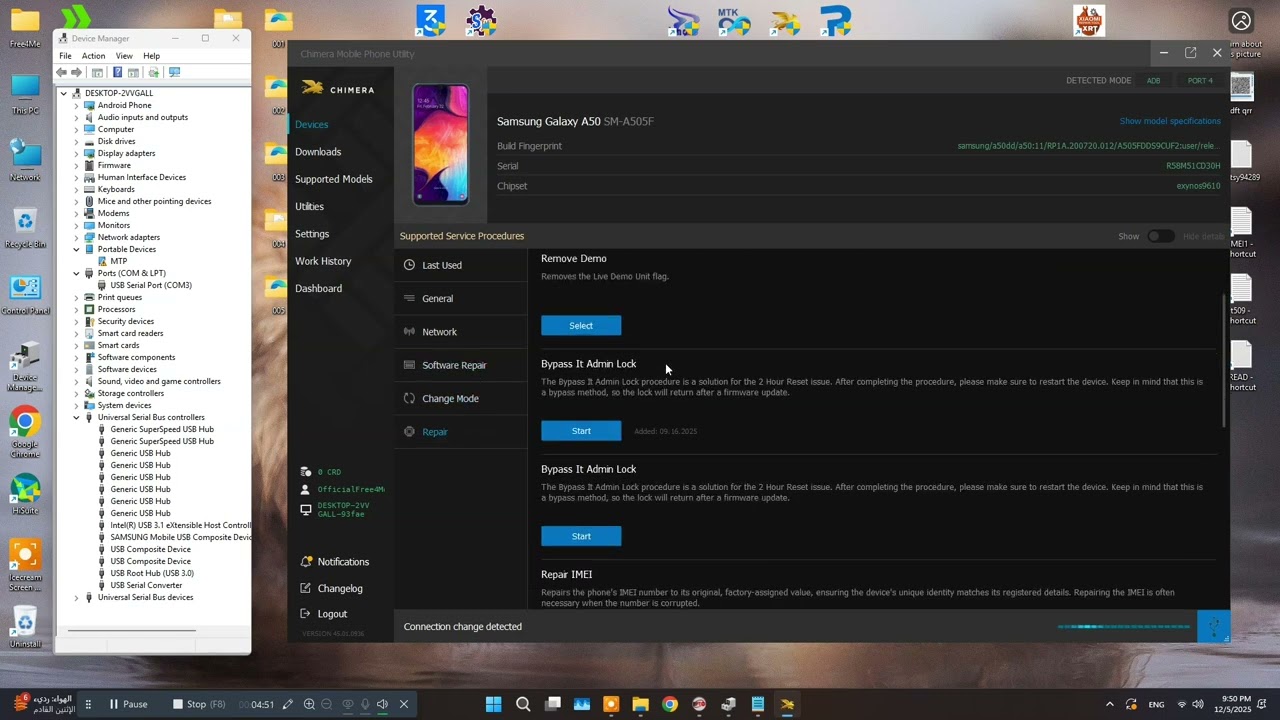Viewport: 1280px width, 720px height.
Task: Collapse the Portable Devices node
Action: [x=76, y=249]
